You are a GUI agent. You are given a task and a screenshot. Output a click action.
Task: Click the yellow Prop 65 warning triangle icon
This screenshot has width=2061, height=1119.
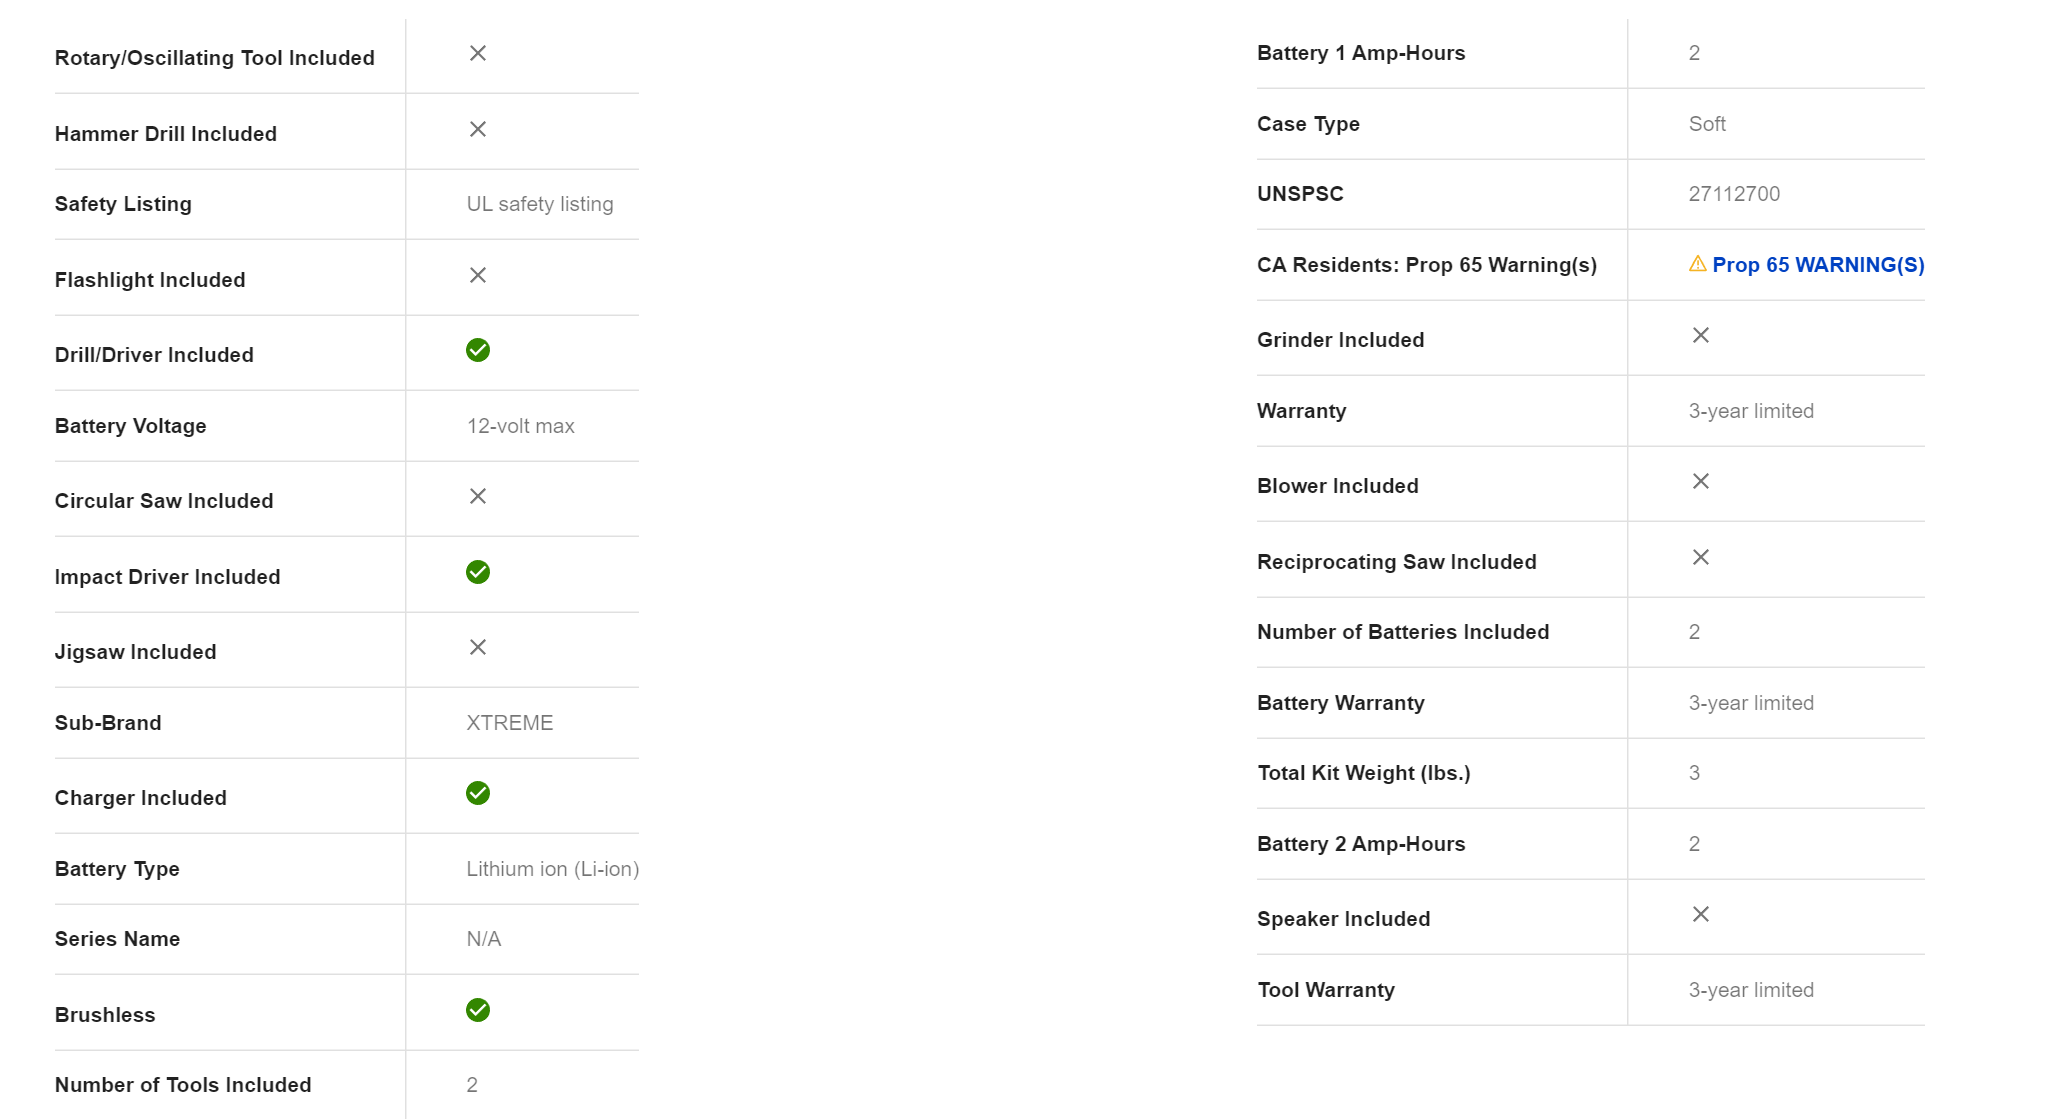[1697, 264]
